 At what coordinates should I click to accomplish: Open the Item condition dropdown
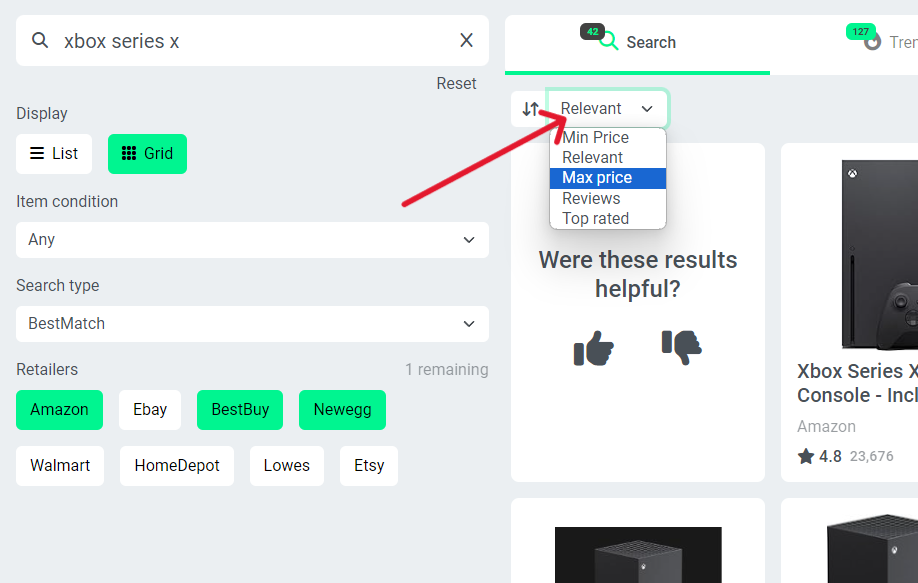[252, 240]
